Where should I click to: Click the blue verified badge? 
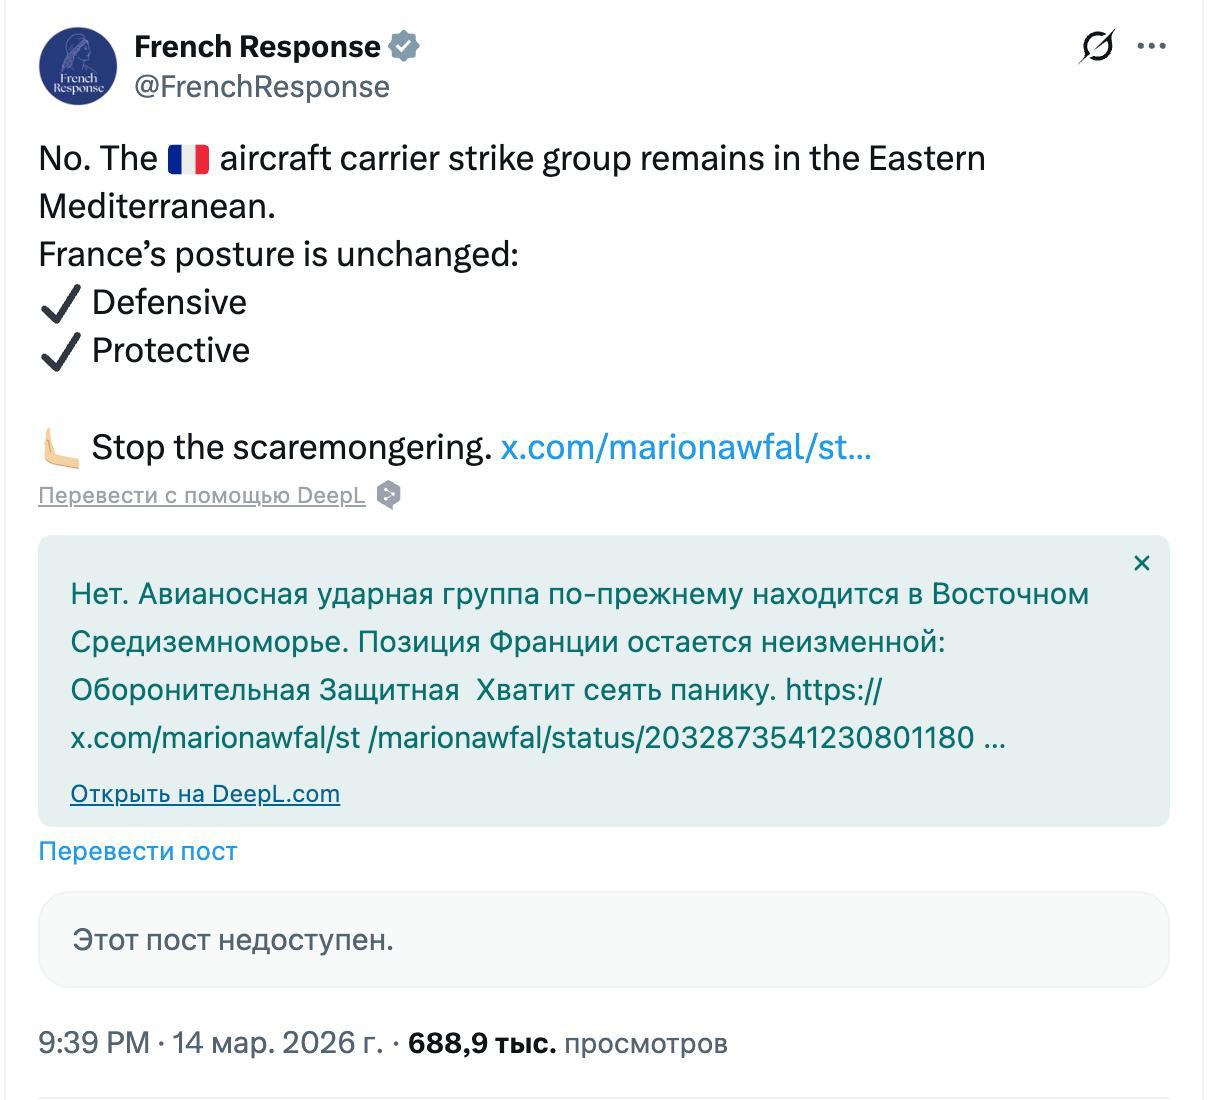(404, 46)
